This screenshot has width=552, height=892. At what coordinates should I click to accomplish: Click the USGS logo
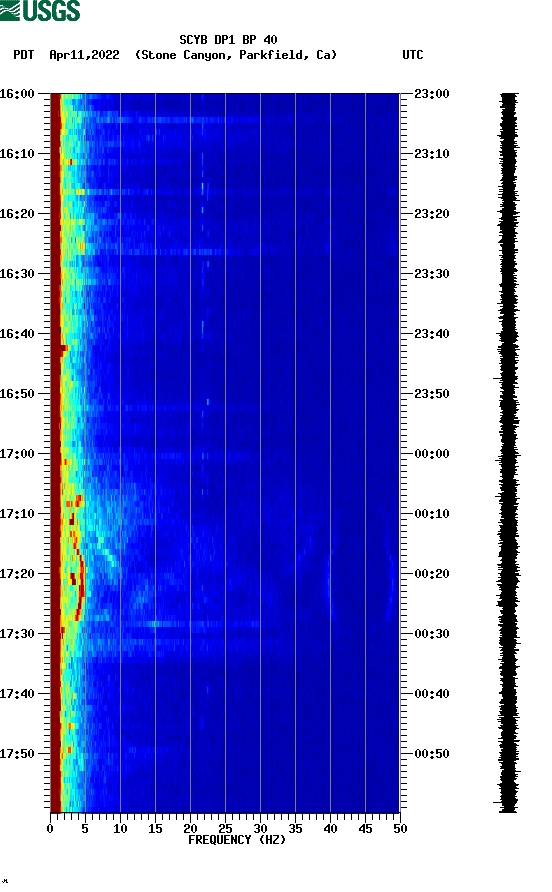pyautogui.click(x=40, y=10)
